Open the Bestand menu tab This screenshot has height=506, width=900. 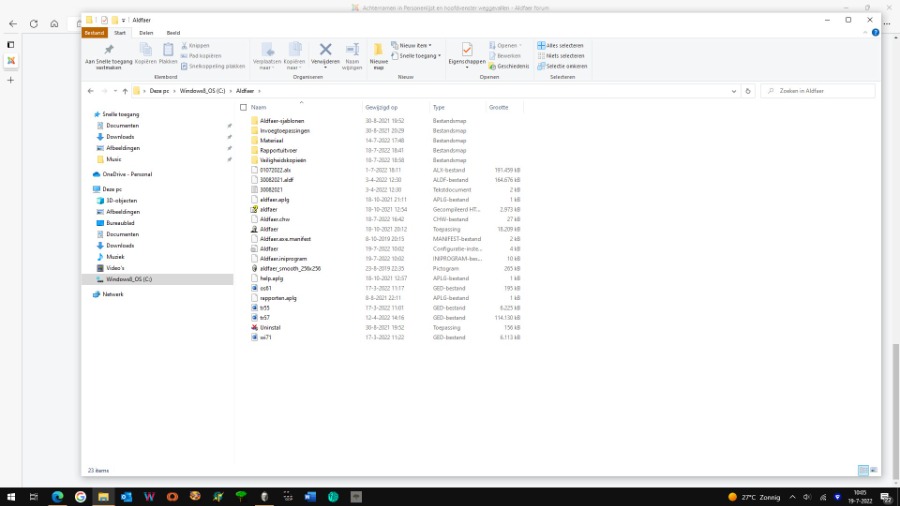[94, 33]
